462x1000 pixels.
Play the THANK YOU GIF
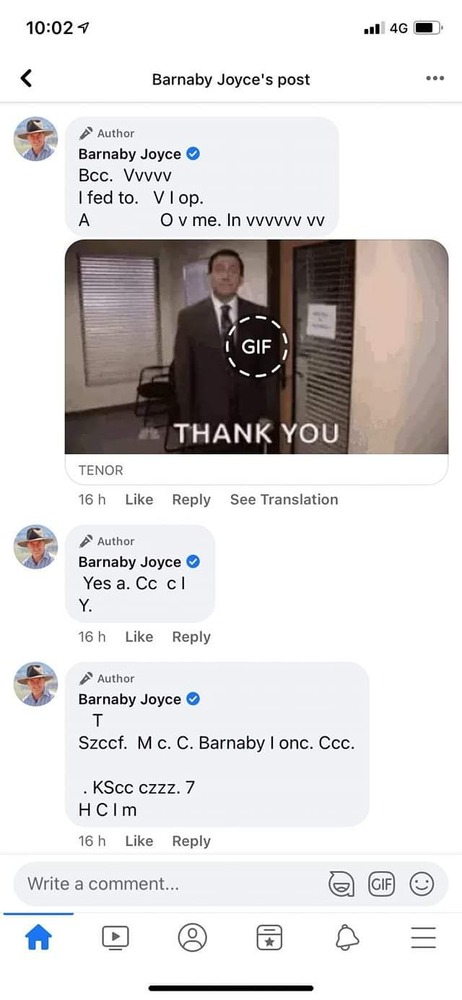click(x=257, y=346)
